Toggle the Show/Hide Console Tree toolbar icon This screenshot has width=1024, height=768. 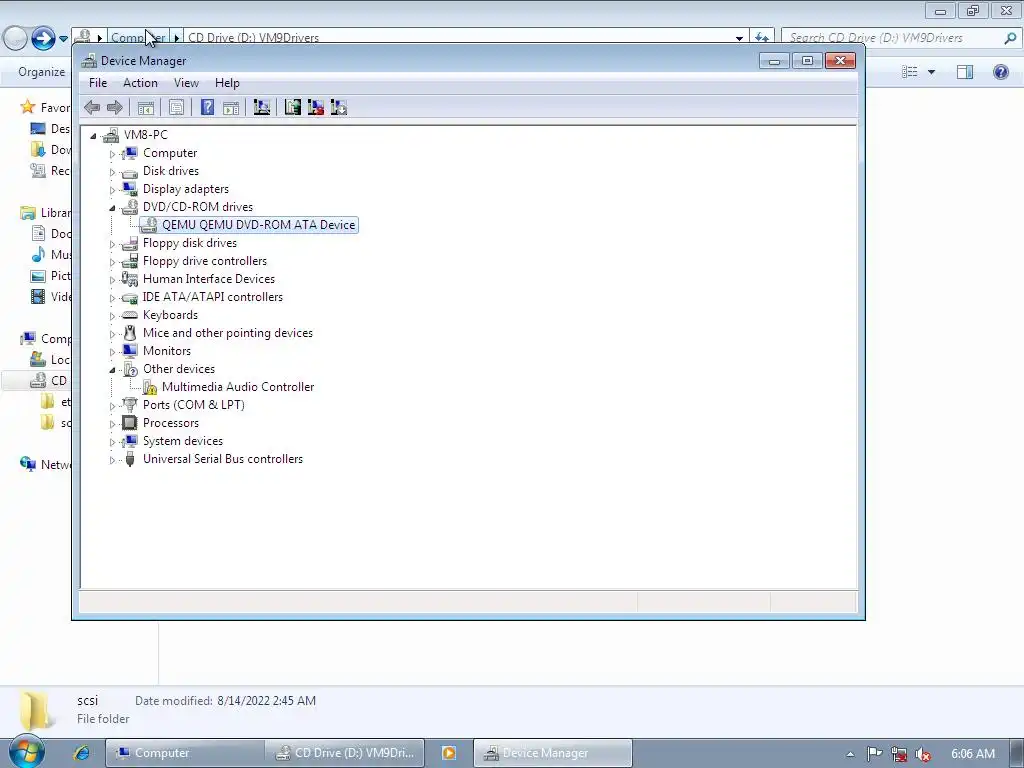pos(146,107)
